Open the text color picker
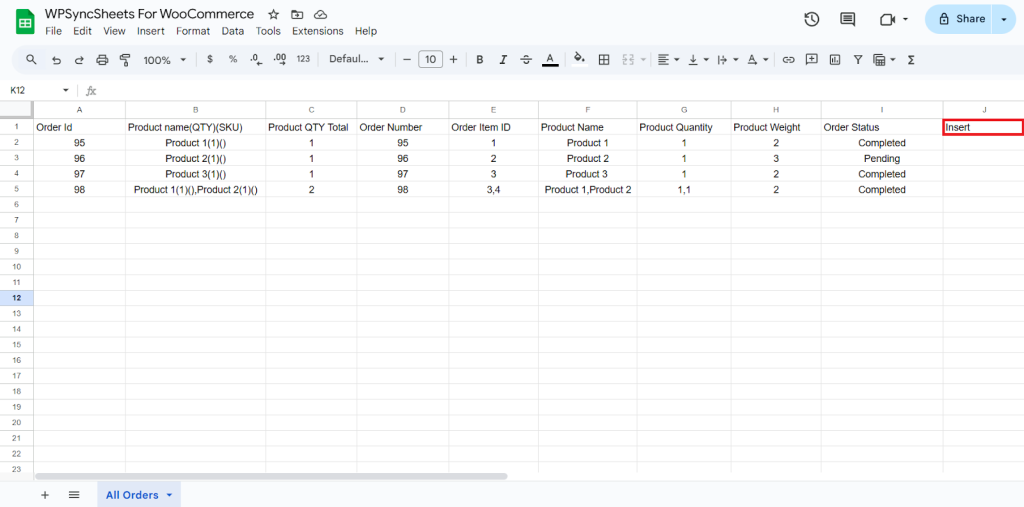Screen dimensions: 1024x507 (550, 59)
